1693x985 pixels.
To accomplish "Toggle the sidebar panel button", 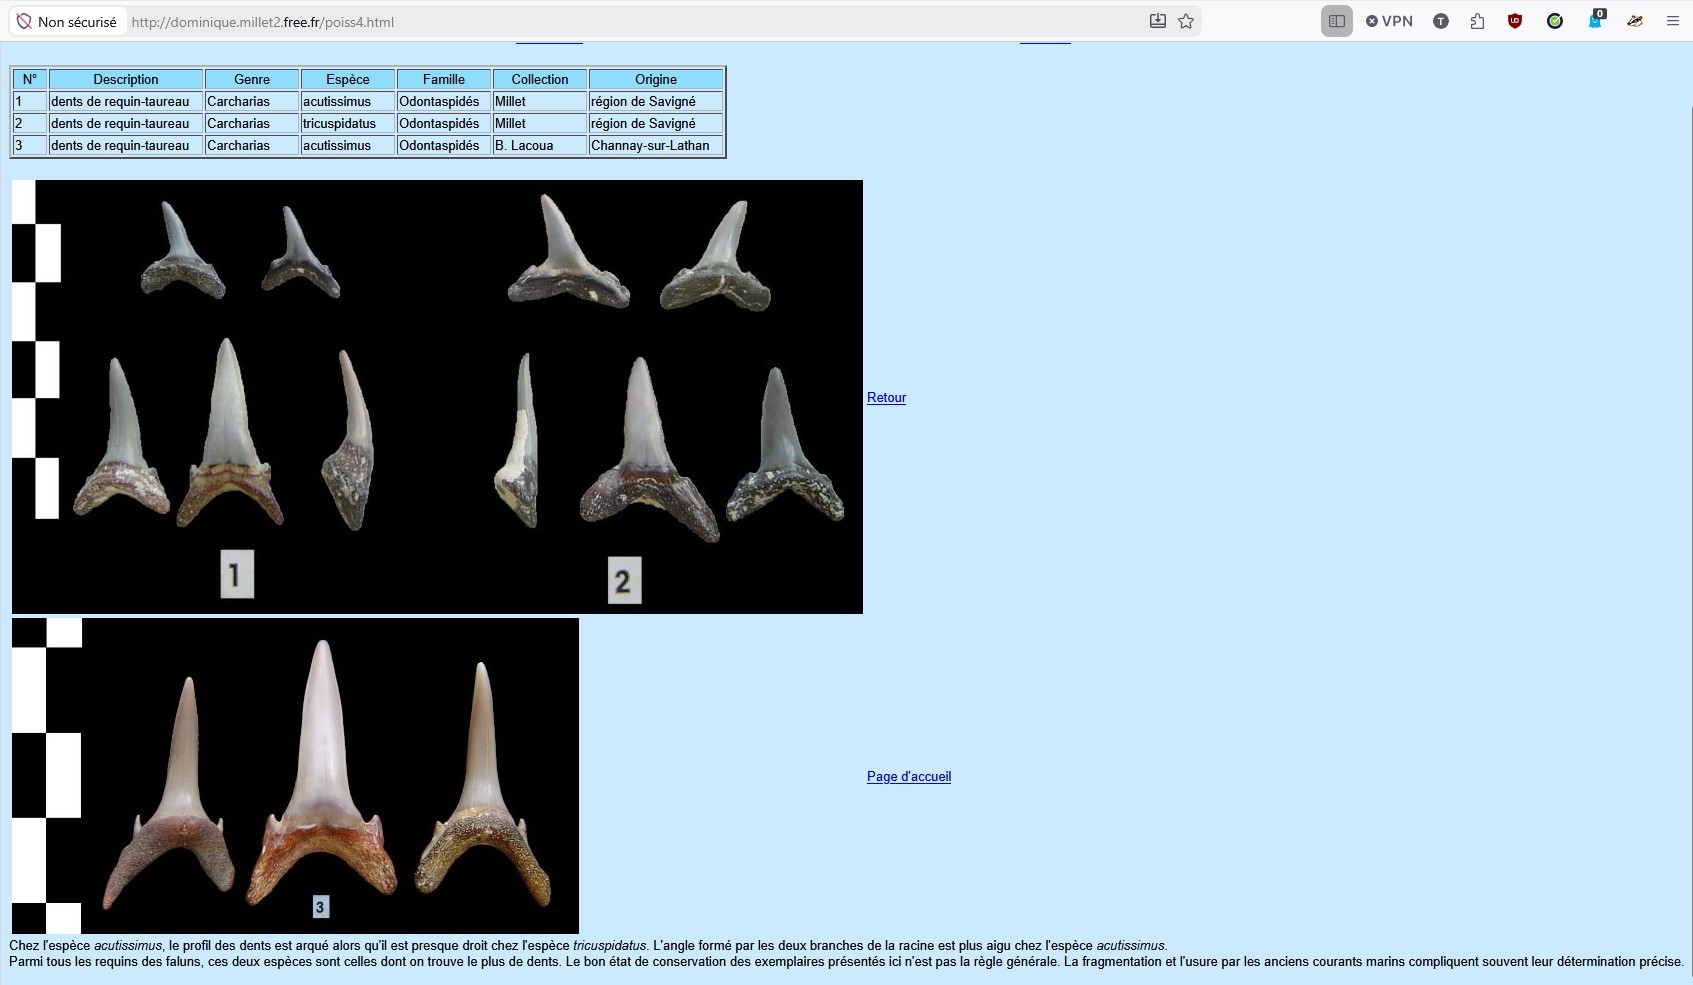I will [1336, 21].
